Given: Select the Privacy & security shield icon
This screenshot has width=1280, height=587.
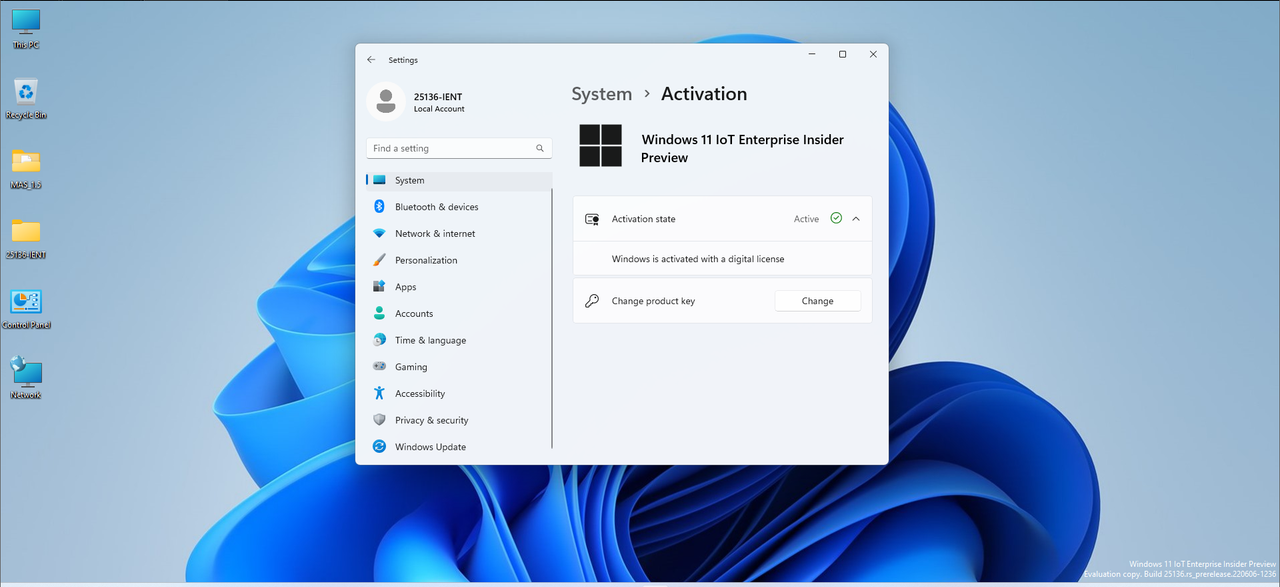Looking at the screenshot, I should coord(379,420).
